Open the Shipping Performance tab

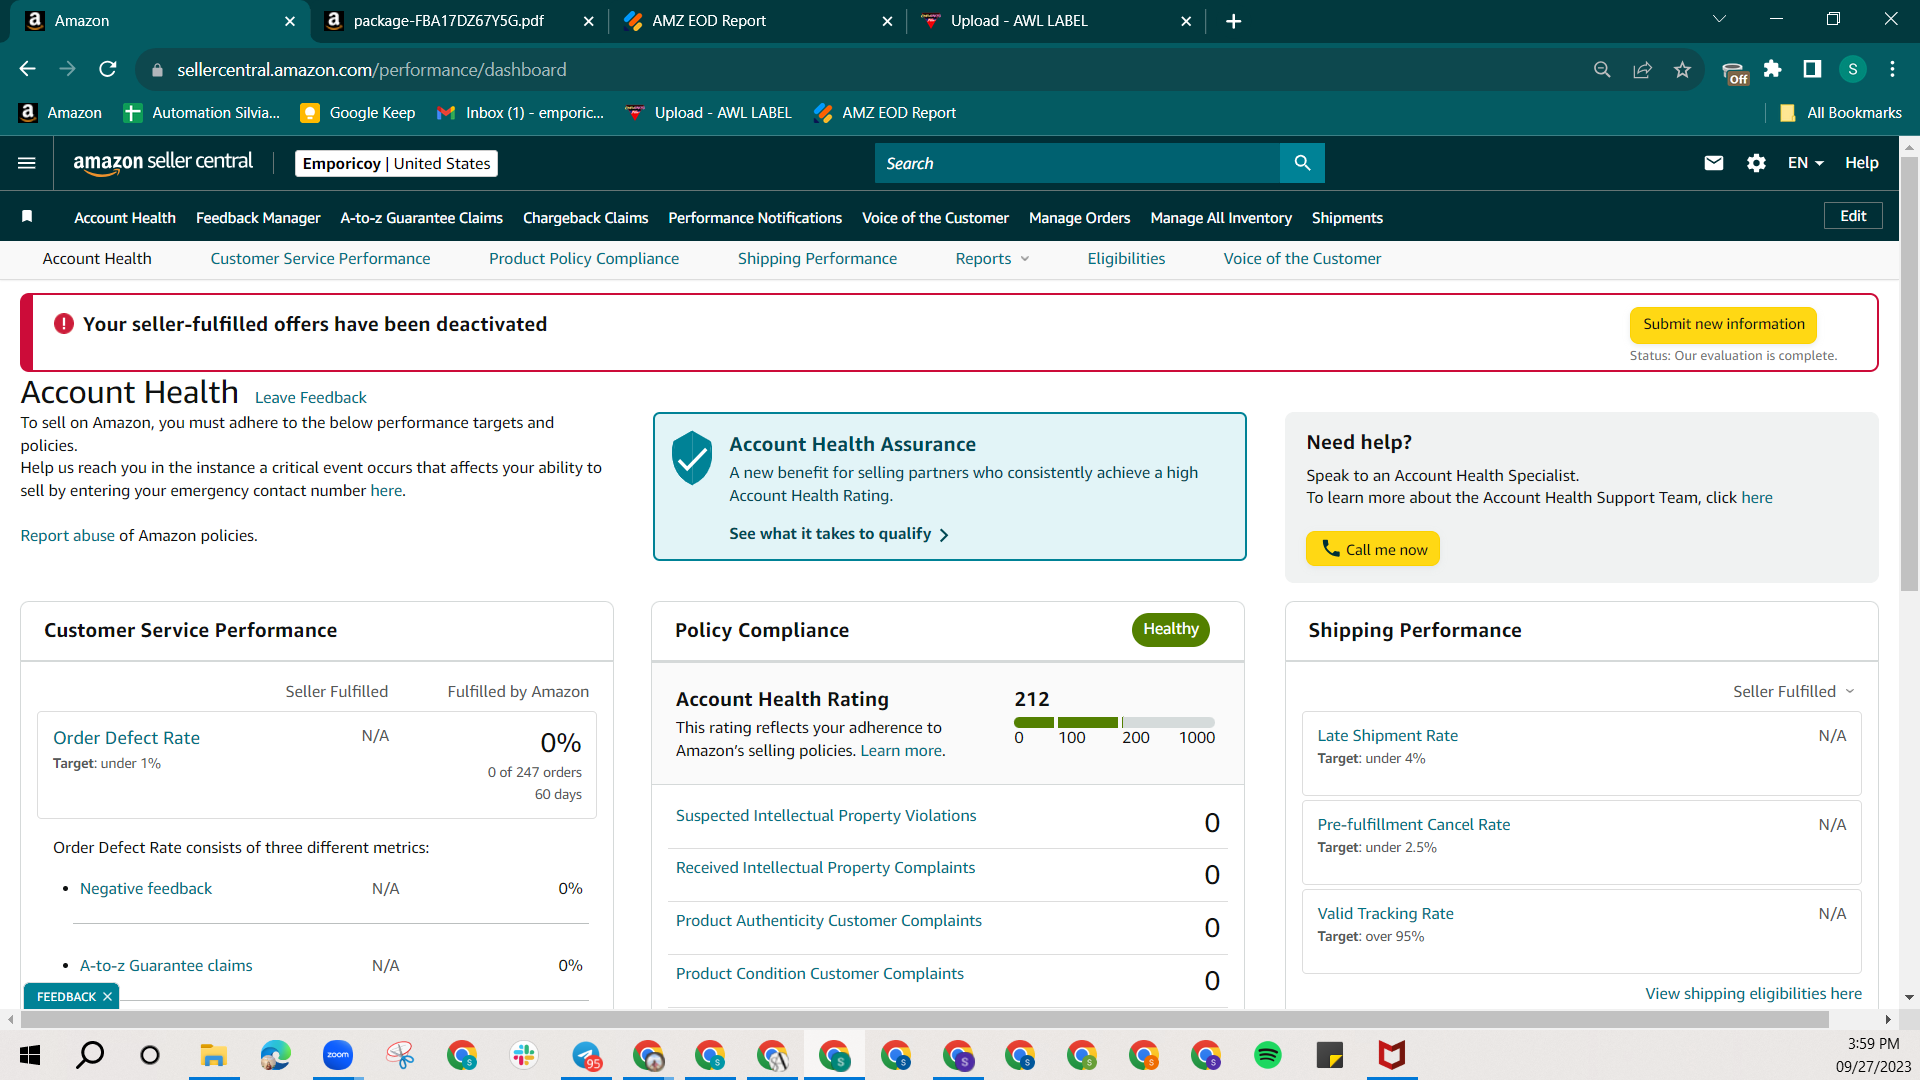tap(817, 259)
